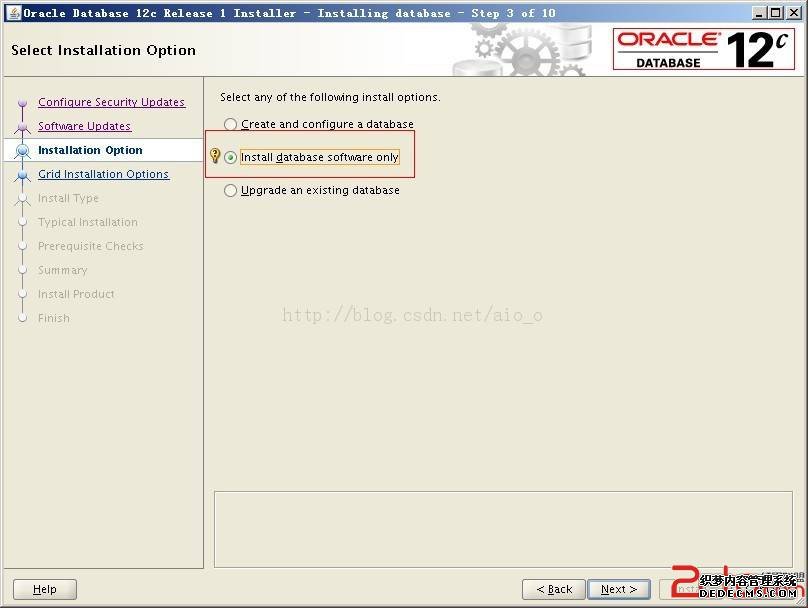Jump to Grid Installation Options step

click(103, 175)
